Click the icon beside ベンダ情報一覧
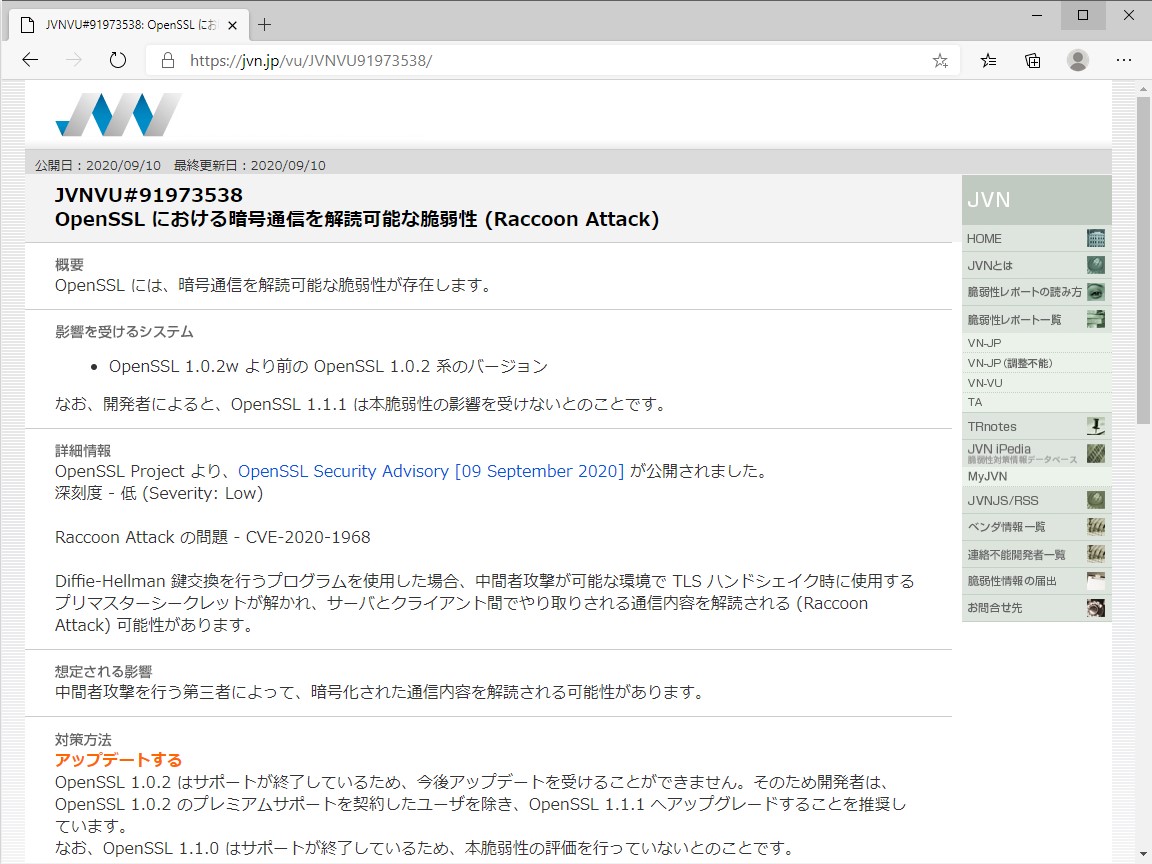The width and height of the screenshot is (1152, 864). (x=1095, y=527)
